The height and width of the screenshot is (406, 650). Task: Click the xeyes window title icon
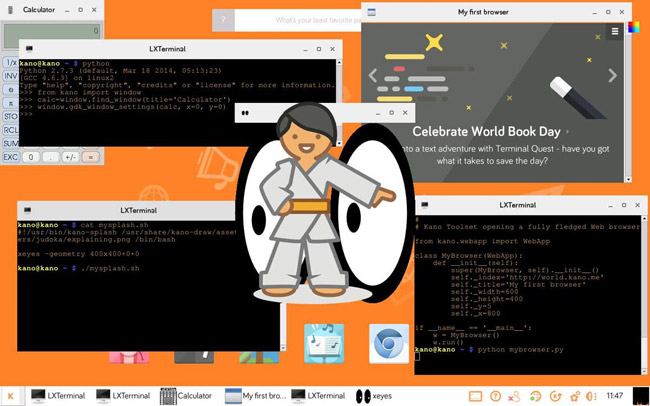245,113
